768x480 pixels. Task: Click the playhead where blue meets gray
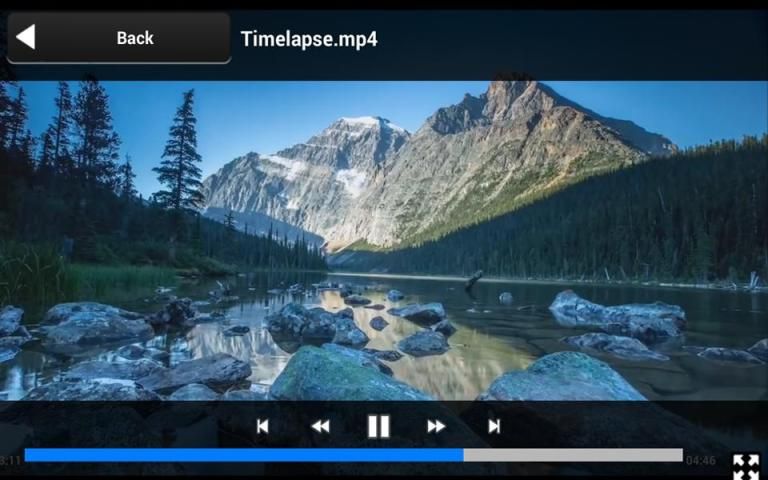coord(464,455)
